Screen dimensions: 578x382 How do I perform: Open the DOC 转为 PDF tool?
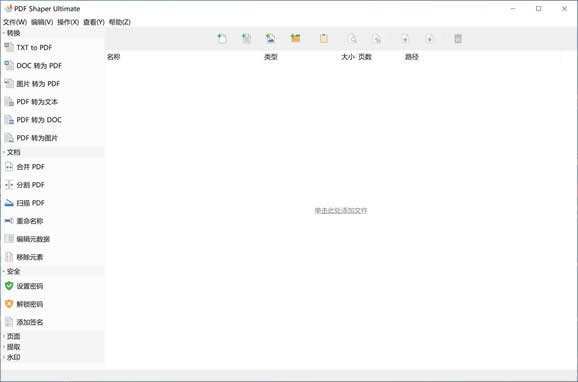coord(33,66)
